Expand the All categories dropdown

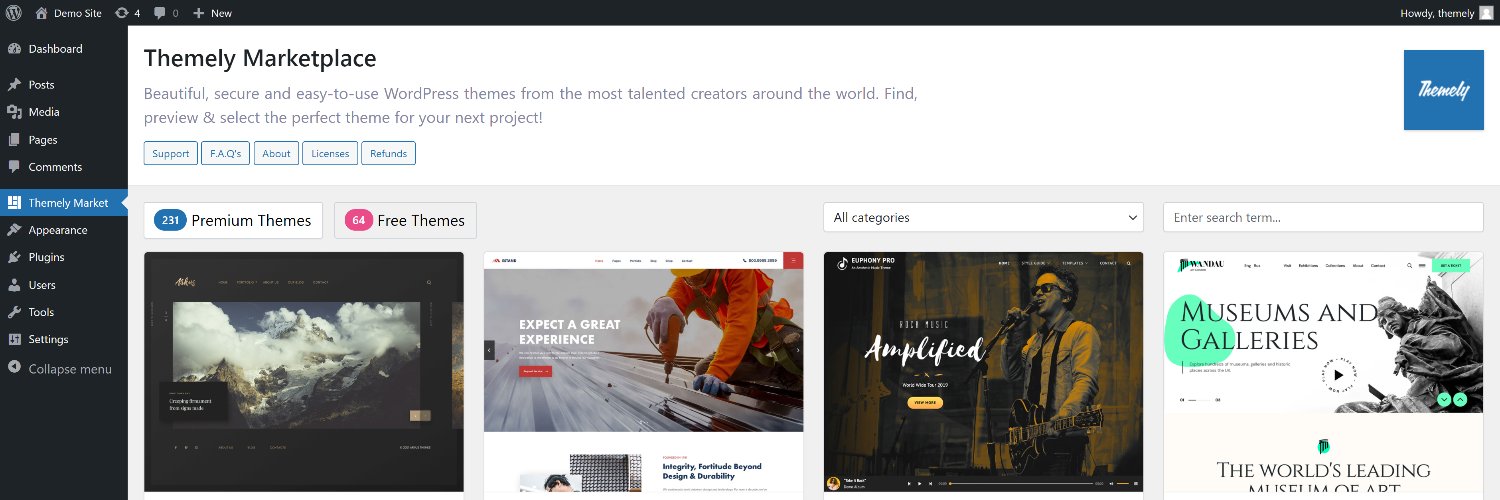click(983, 217)
